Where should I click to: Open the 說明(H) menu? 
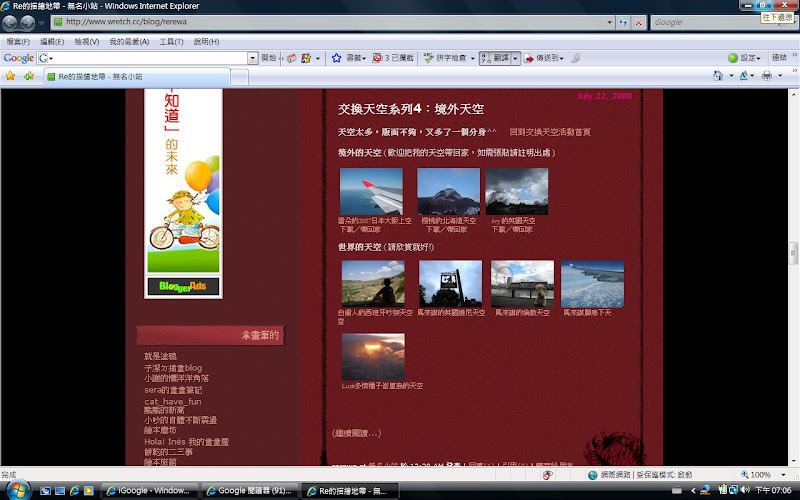pos(206,42)
